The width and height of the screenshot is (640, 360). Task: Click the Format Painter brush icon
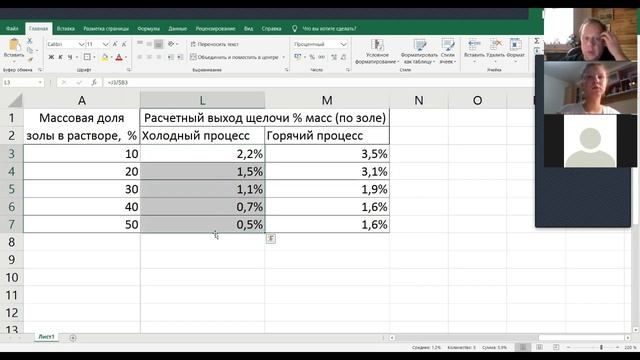(30, 60)
